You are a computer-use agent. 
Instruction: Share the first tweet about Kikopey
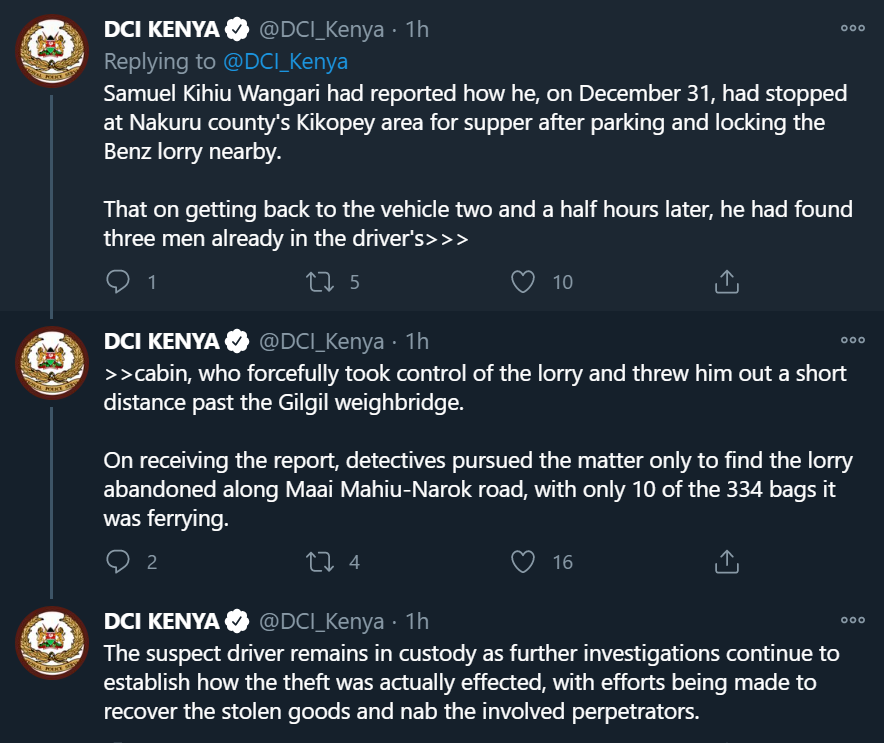pyautogui.click(x=727, y=282)
